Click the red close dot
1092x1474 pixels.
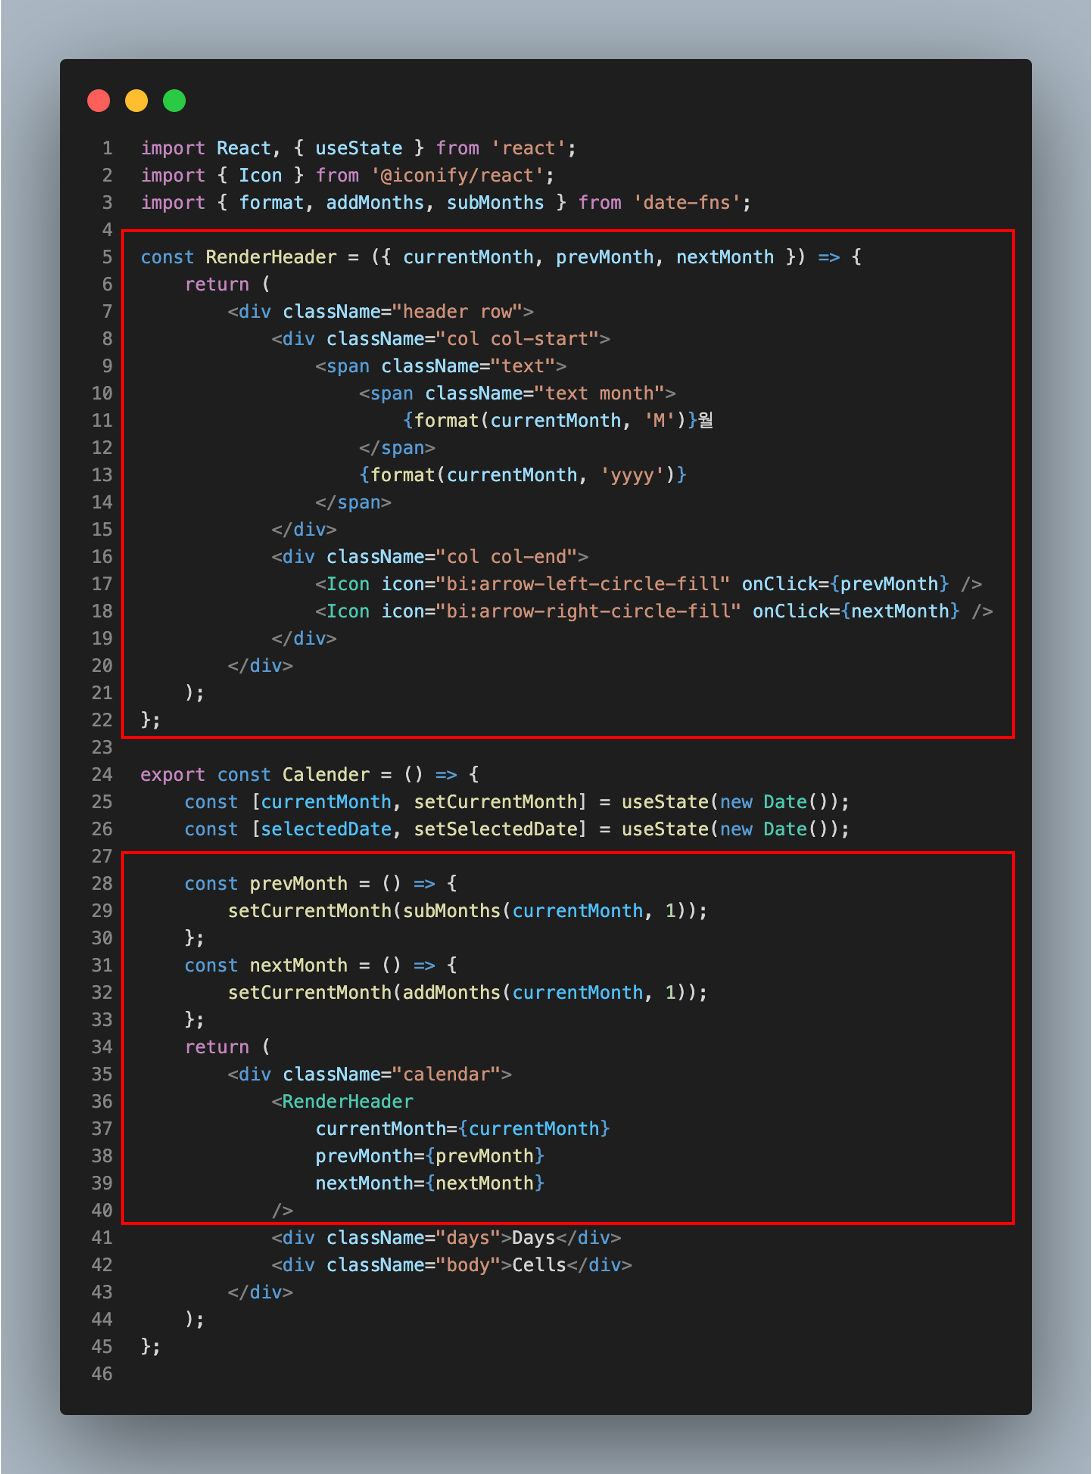click(98, 100)
